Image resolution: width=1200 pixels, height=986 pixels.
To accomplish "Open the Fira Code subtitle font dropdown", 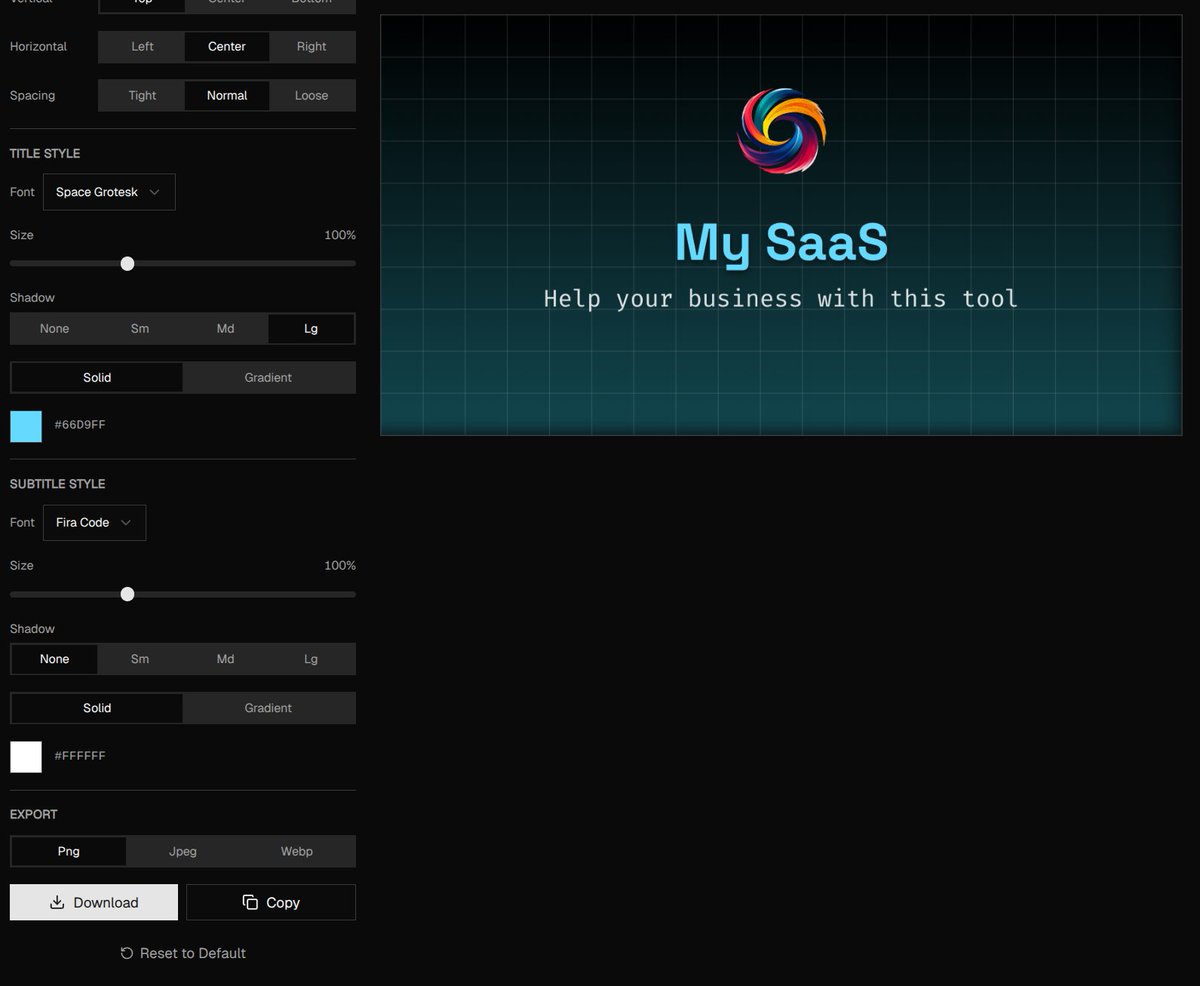I will pos(94,522).
